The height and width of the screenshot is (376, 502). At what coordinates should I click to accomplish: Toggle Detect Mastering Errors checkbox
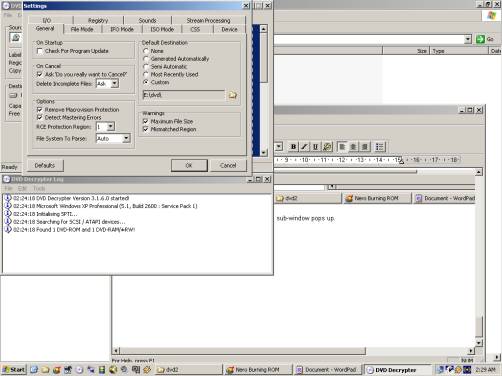(40, 117)
